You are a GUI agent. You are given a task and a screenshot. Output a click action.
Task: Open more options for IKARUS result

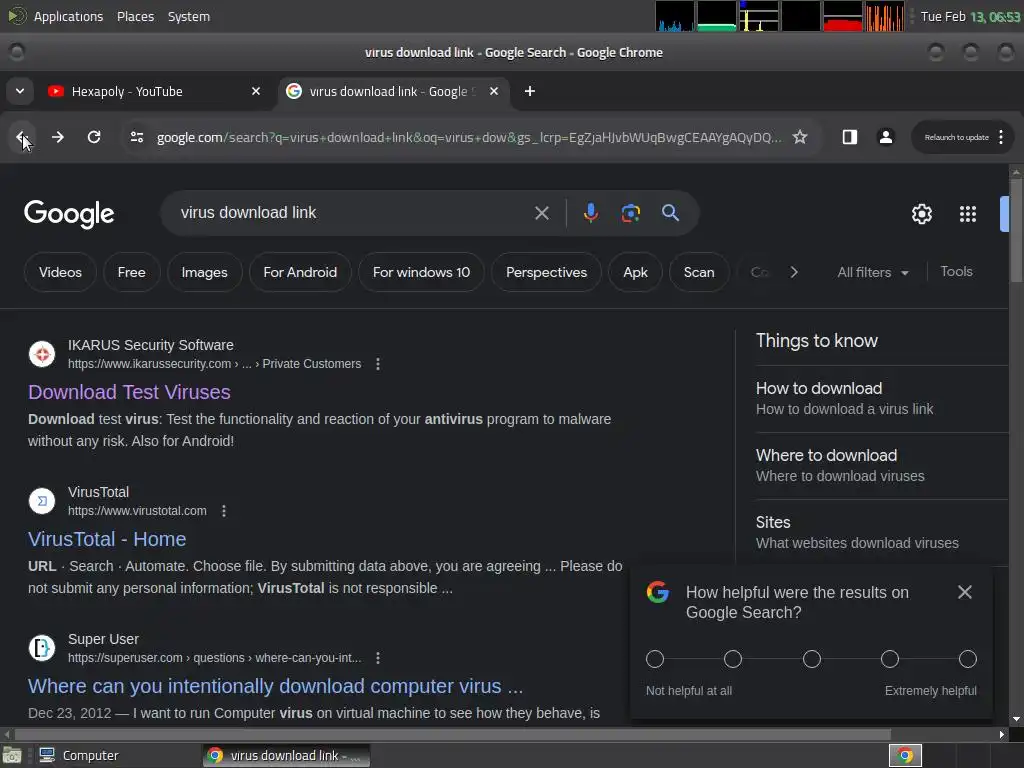(x=378, y=364)
